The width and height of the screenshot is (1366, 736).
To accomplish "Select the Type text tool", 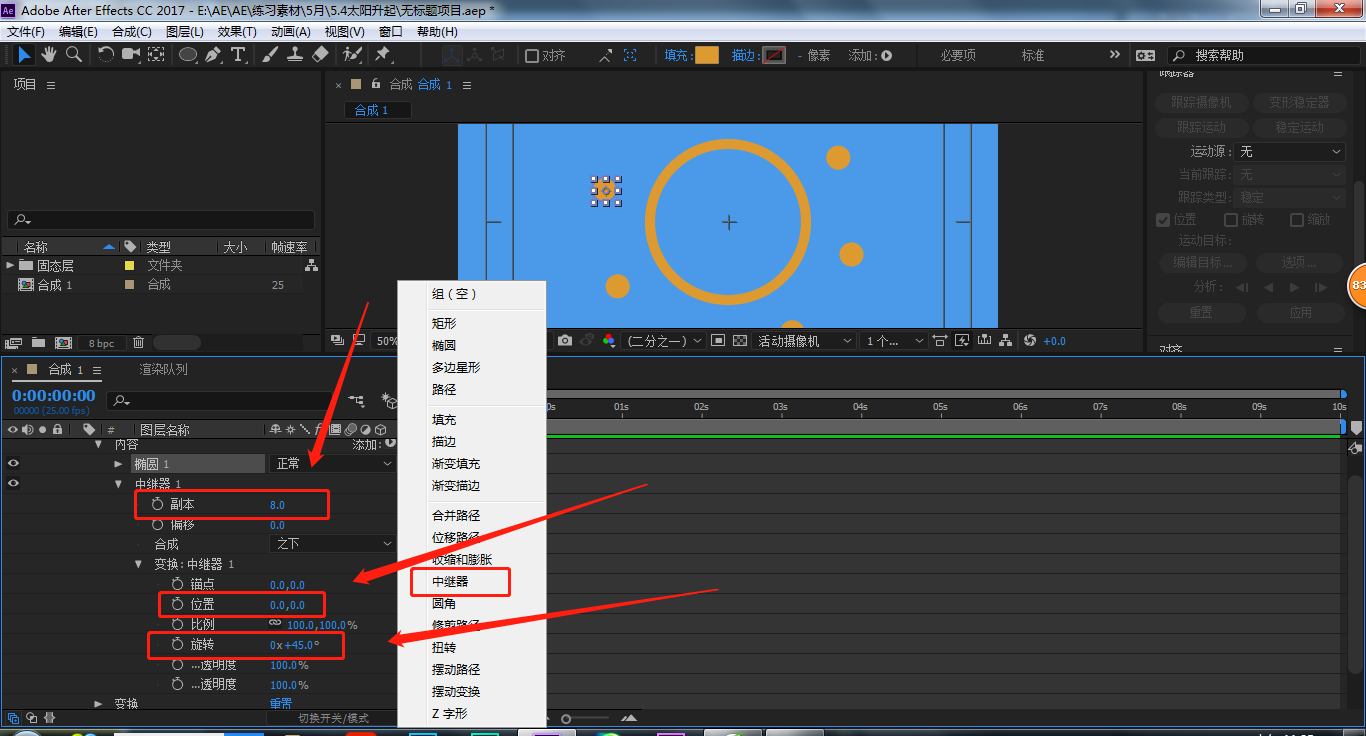I will point(238,55).
